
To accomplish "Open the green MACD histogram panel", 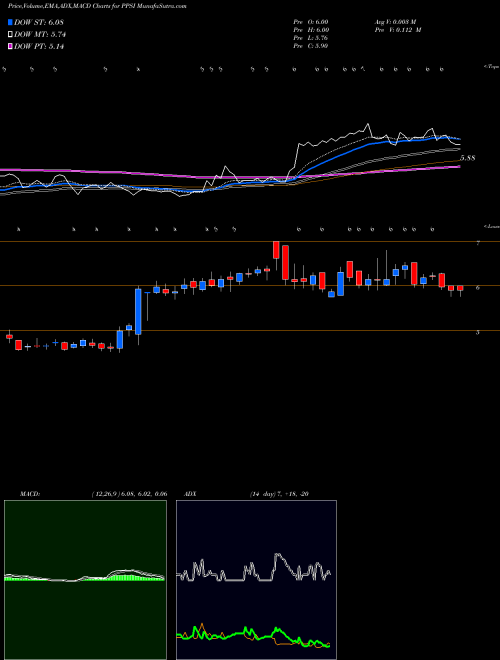I will coord(85,580).
